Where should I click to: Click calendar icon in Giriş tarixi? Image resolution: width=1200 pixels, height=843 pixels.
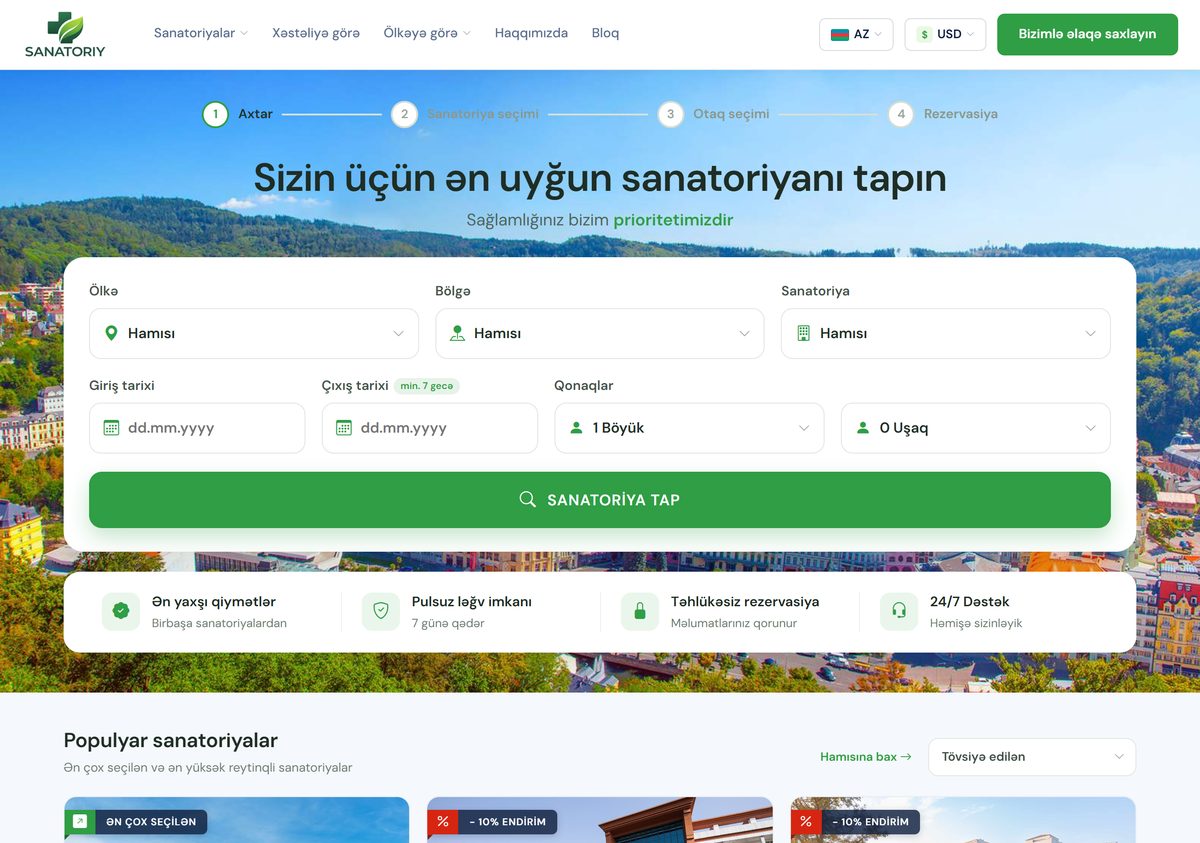[111, 428]
